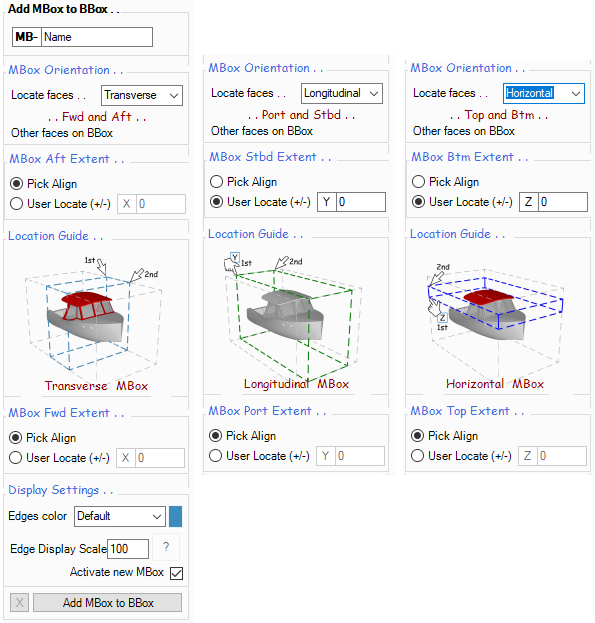Click the Y value field for Stbd Extent

[361, 202]
